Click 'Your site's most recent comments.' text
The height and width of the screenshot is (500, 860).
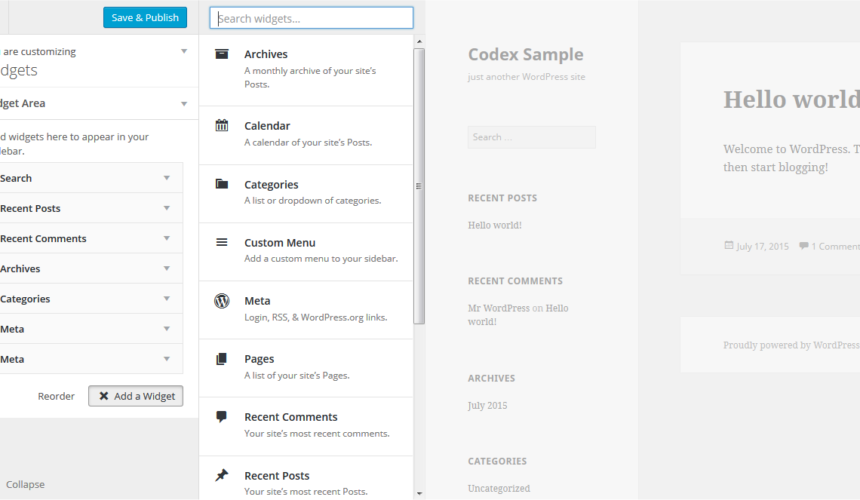click(316, 433)
